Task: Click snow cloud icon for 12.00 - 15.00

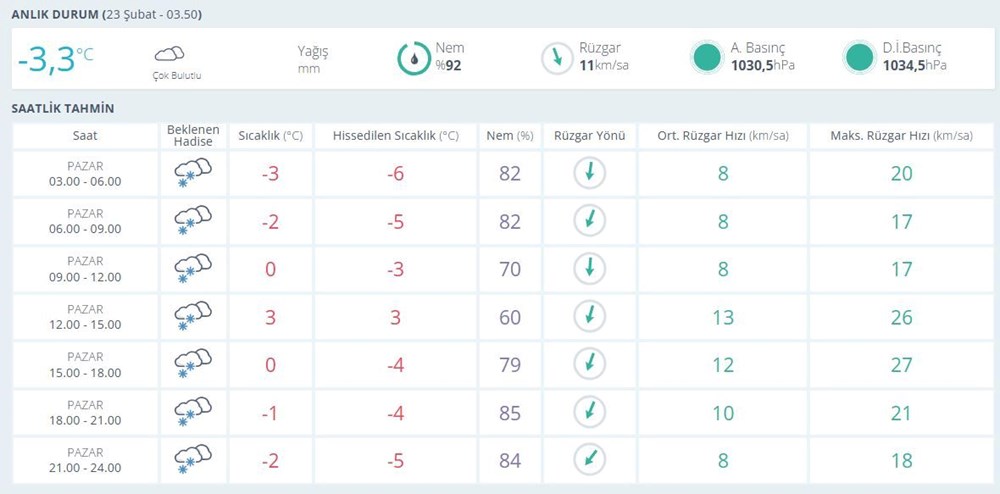Action: point(192,317)
